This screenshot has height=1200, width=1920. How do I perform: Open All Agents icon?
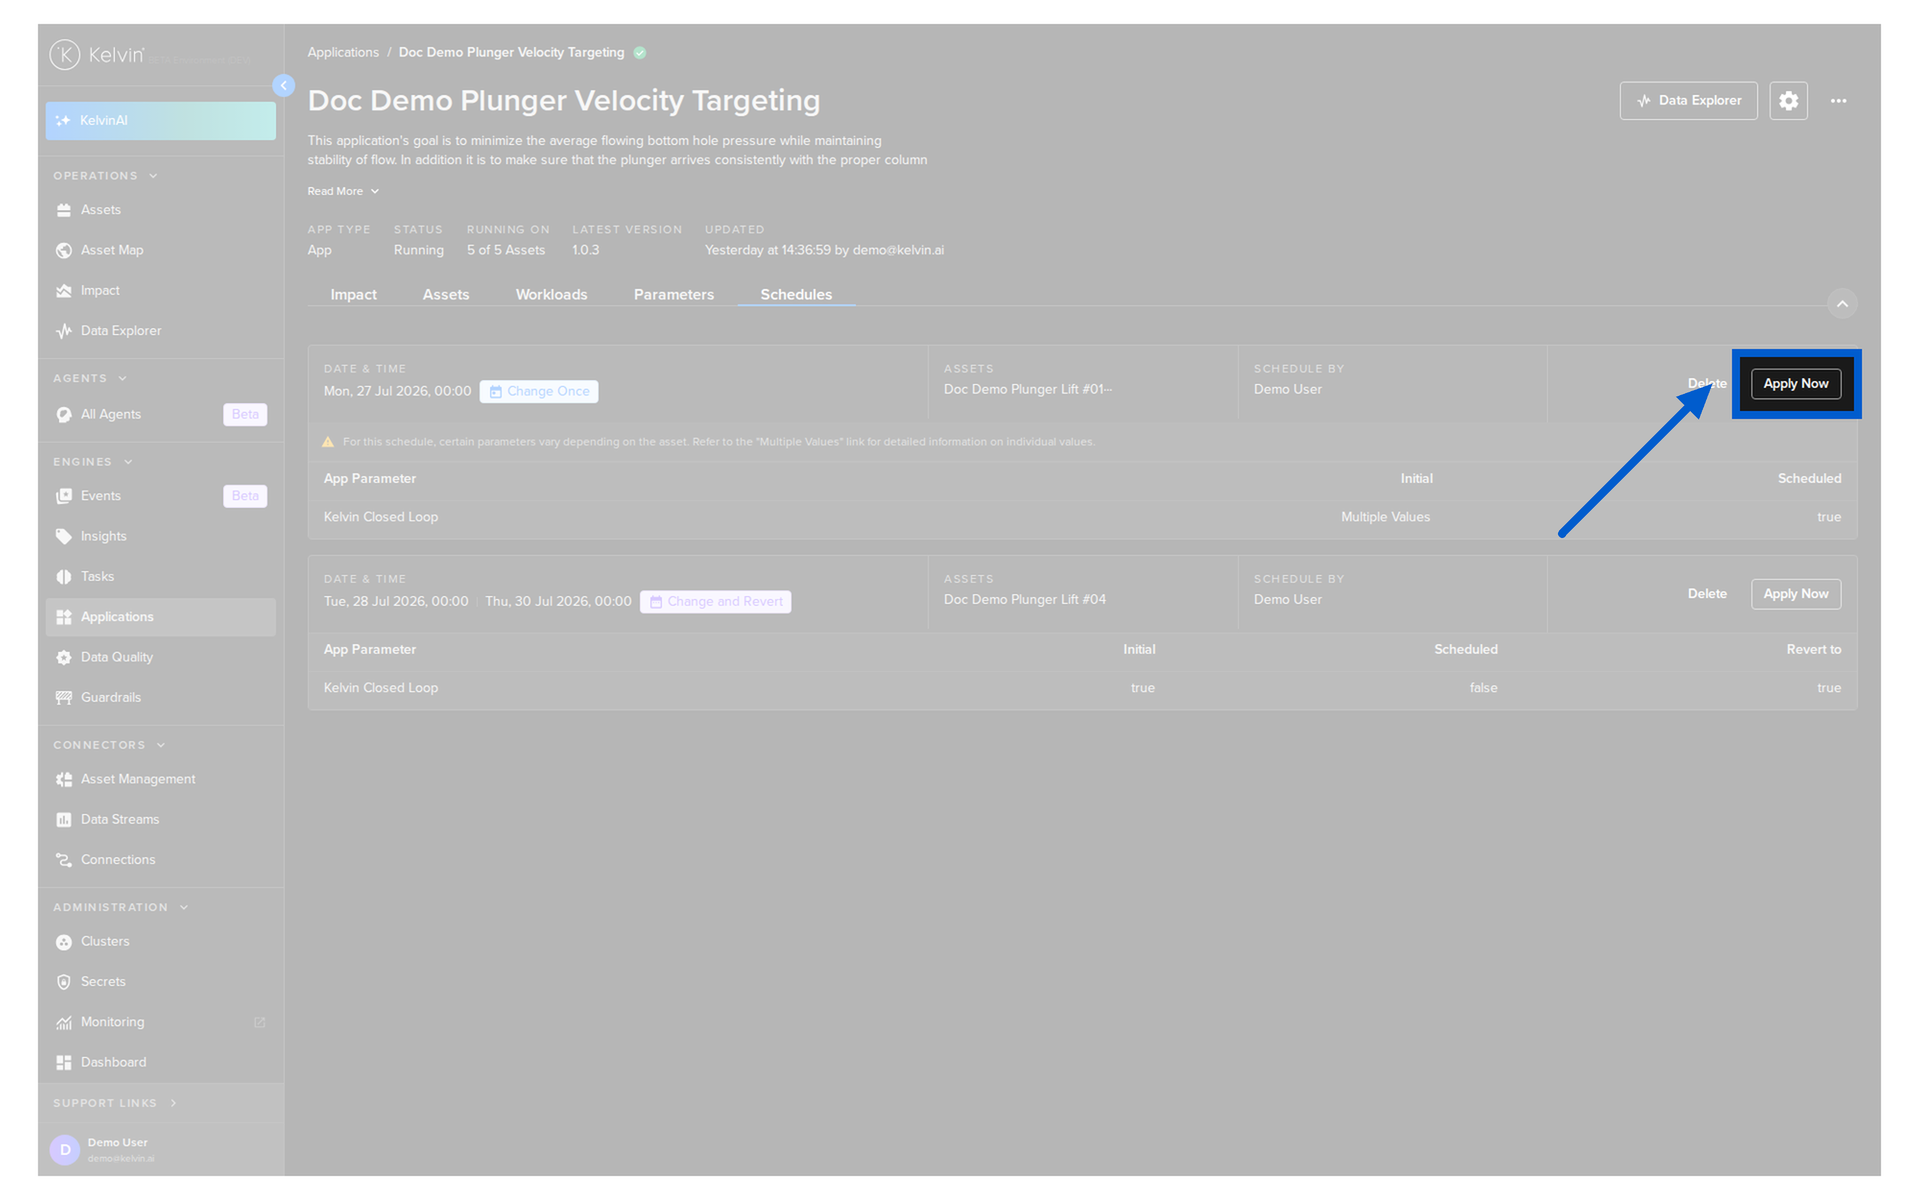64,415
